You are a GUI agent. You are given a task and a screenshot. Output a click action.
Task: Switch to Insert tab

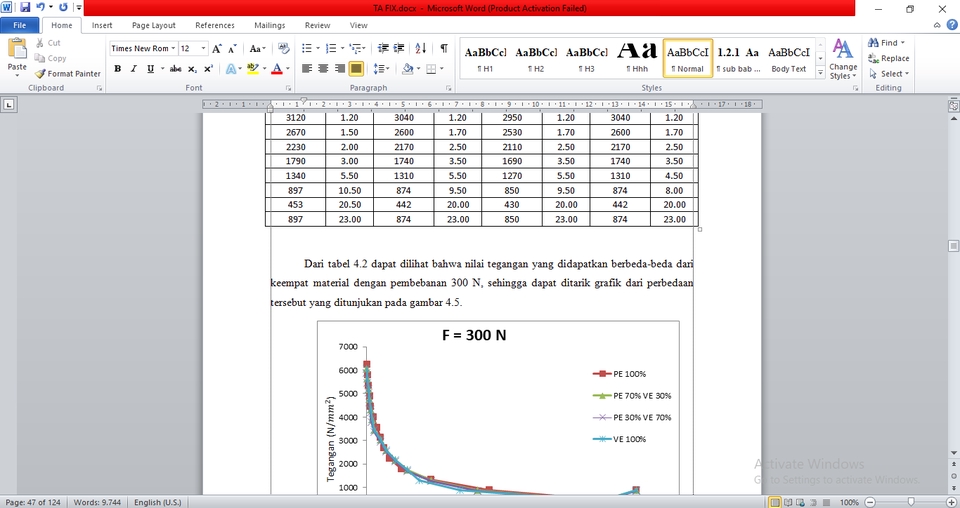click(102, 25)
